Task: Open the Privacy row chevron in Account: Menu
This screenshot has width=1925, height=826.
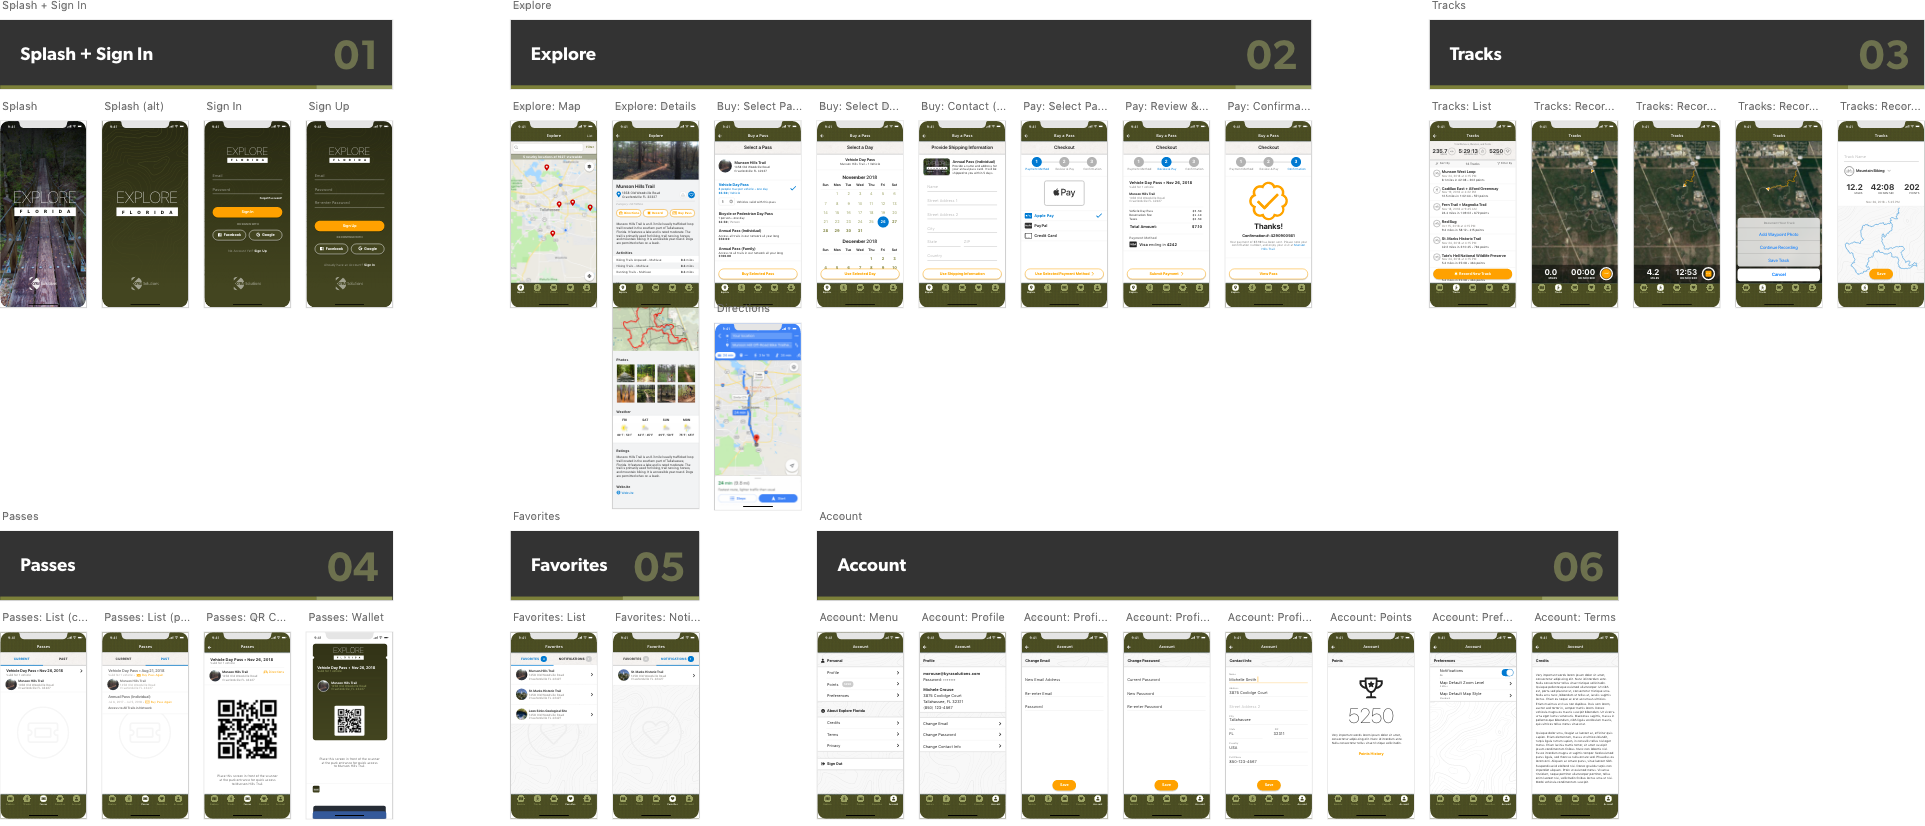Action: click(x=898, y=745)
